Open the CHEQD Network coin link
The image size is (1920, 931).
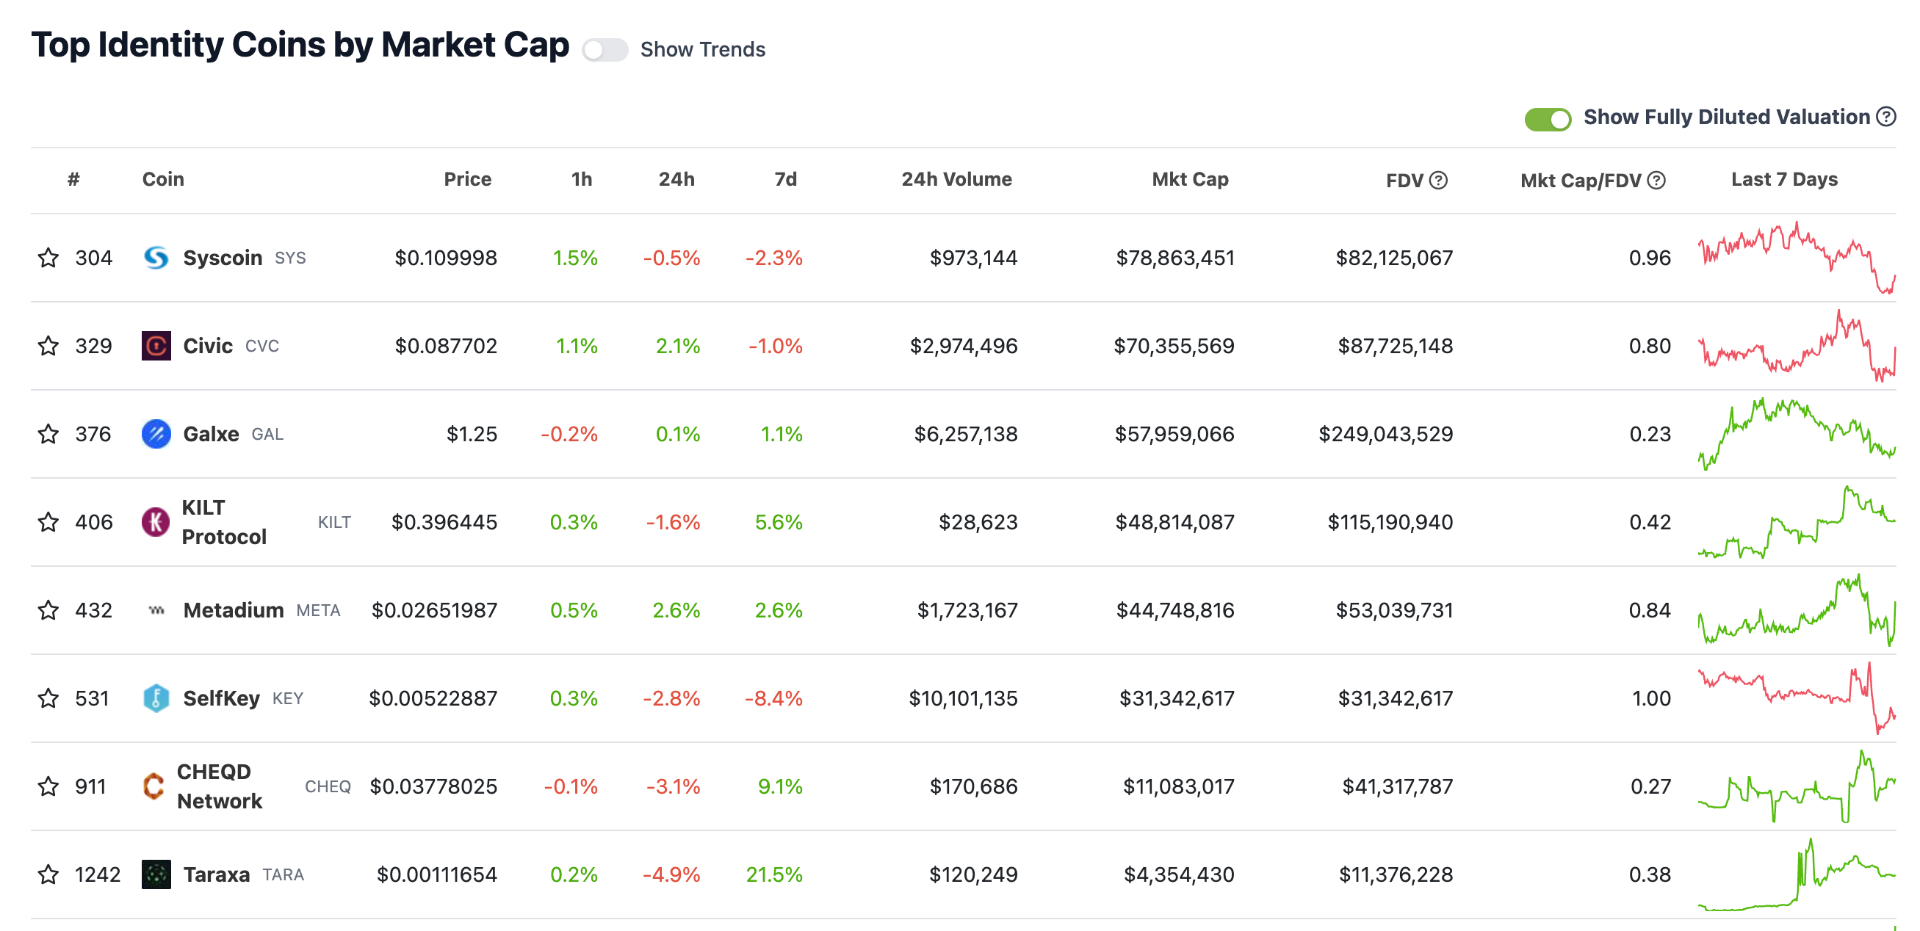220,786
